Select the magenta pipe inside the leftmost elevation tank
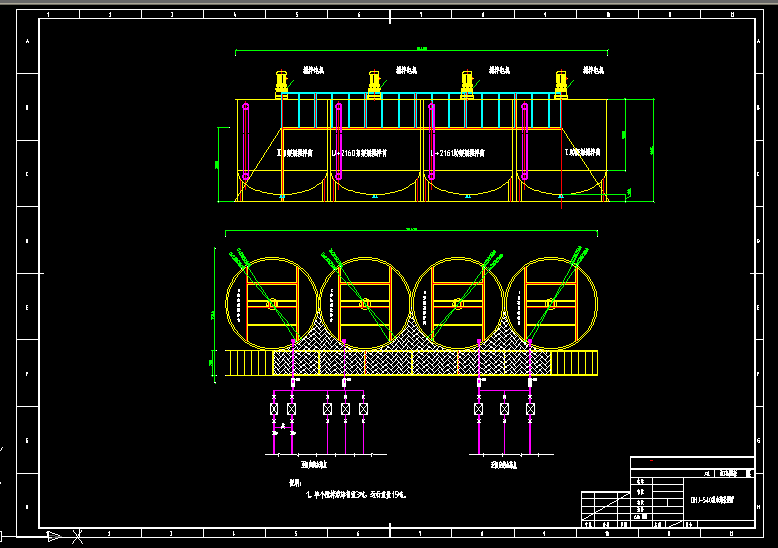Screen dimensions: 778x548 (x=246, y=141)
